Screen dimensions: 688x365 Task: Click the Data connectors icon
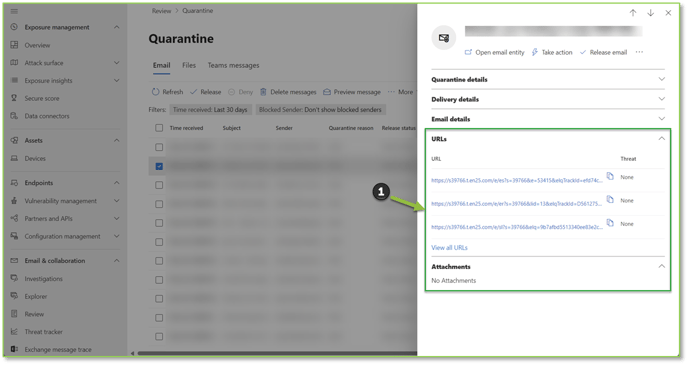point(14,116)
